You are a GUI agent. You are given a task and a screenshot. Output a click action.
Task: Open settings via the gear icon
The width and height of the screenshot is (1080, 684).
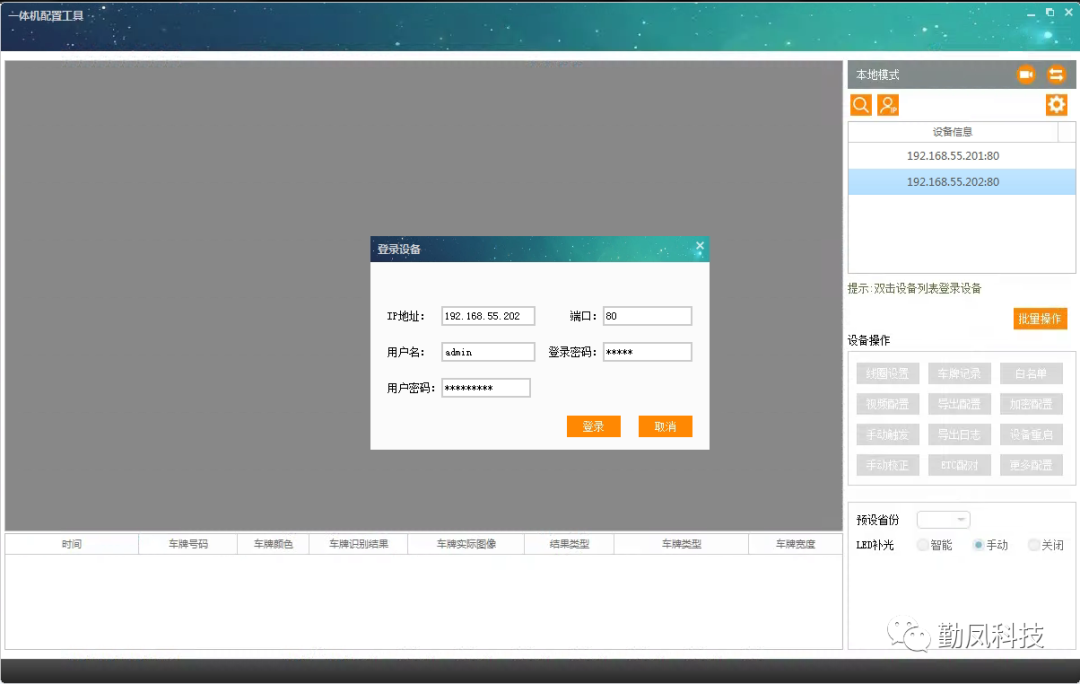[x=1056, y=104]
